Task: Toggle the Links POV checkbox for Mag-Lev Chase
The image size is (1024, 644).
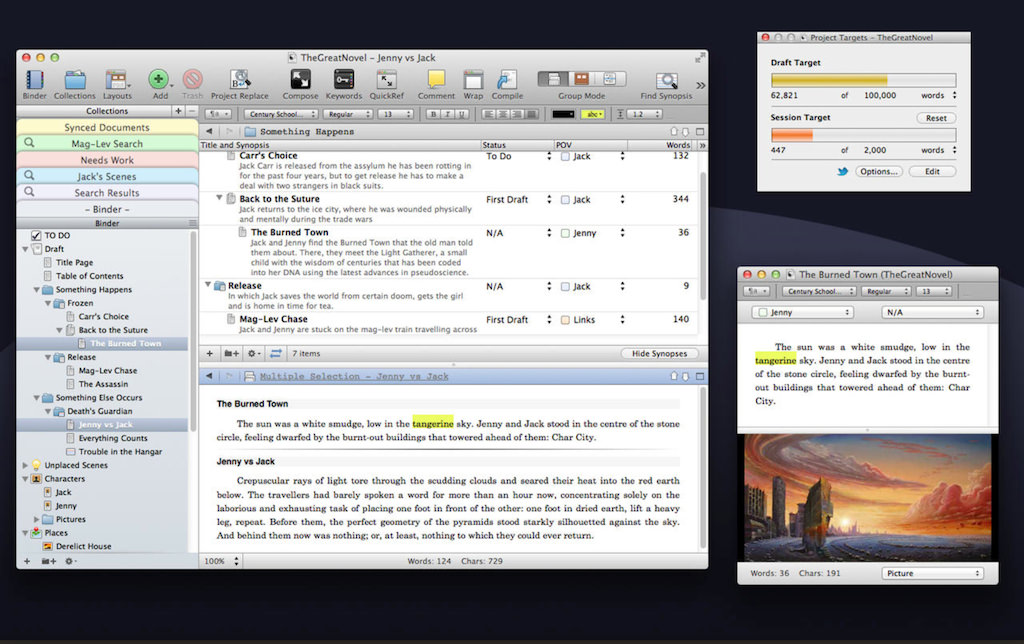Action: click(565, 320)
